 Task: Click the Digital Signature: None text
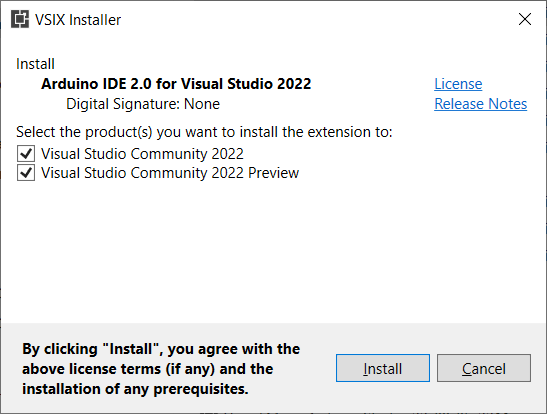point(143,104)
